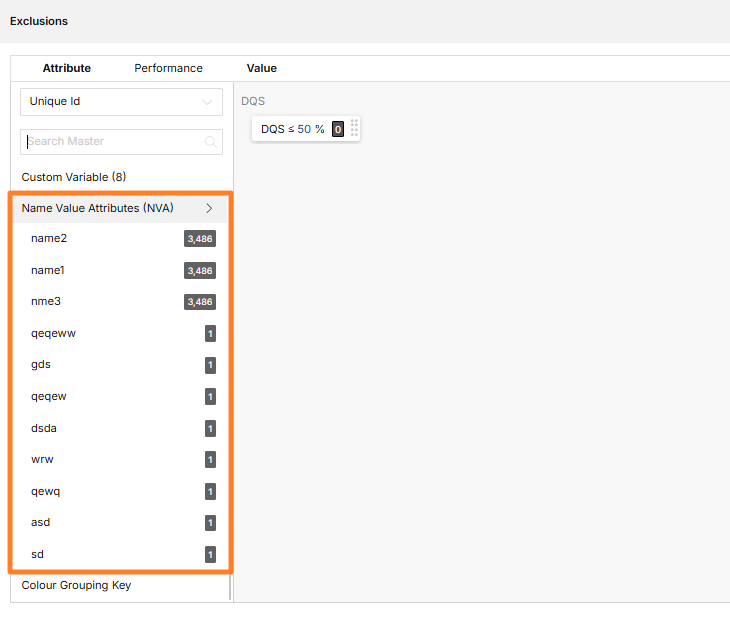Click the count badge beside qeqeww
The height and width of the screenshot is (621, 730).
click(210, 334)
